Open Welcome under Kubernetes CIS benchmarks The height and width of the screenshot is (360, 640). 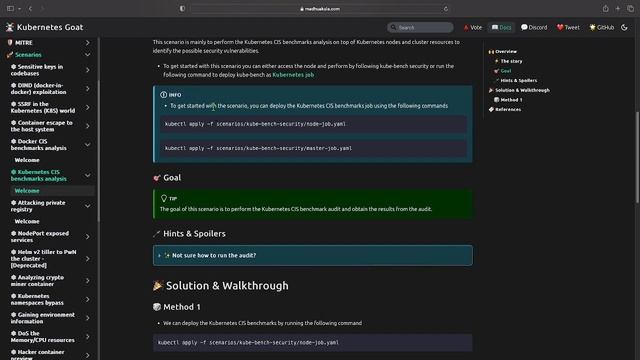(x=27, y=191)
